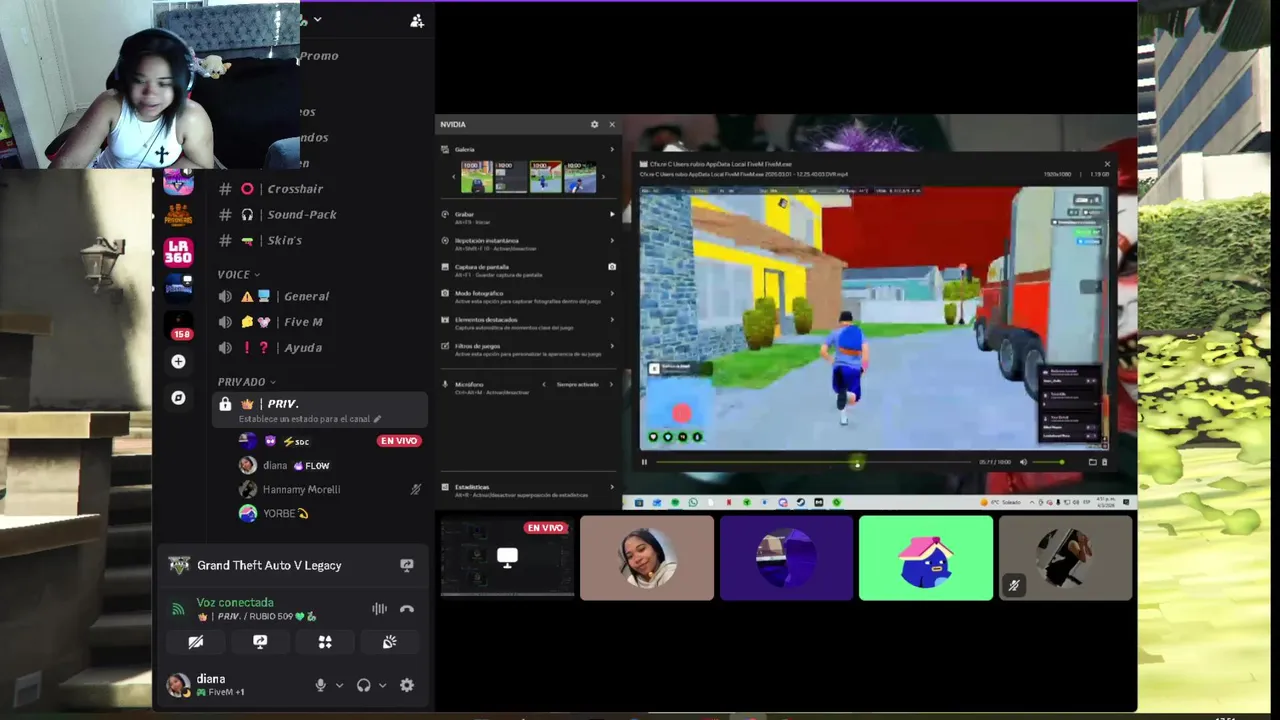Share your screen from voice panel
This screenshot has height=720, width=1280.
point(260,642)
